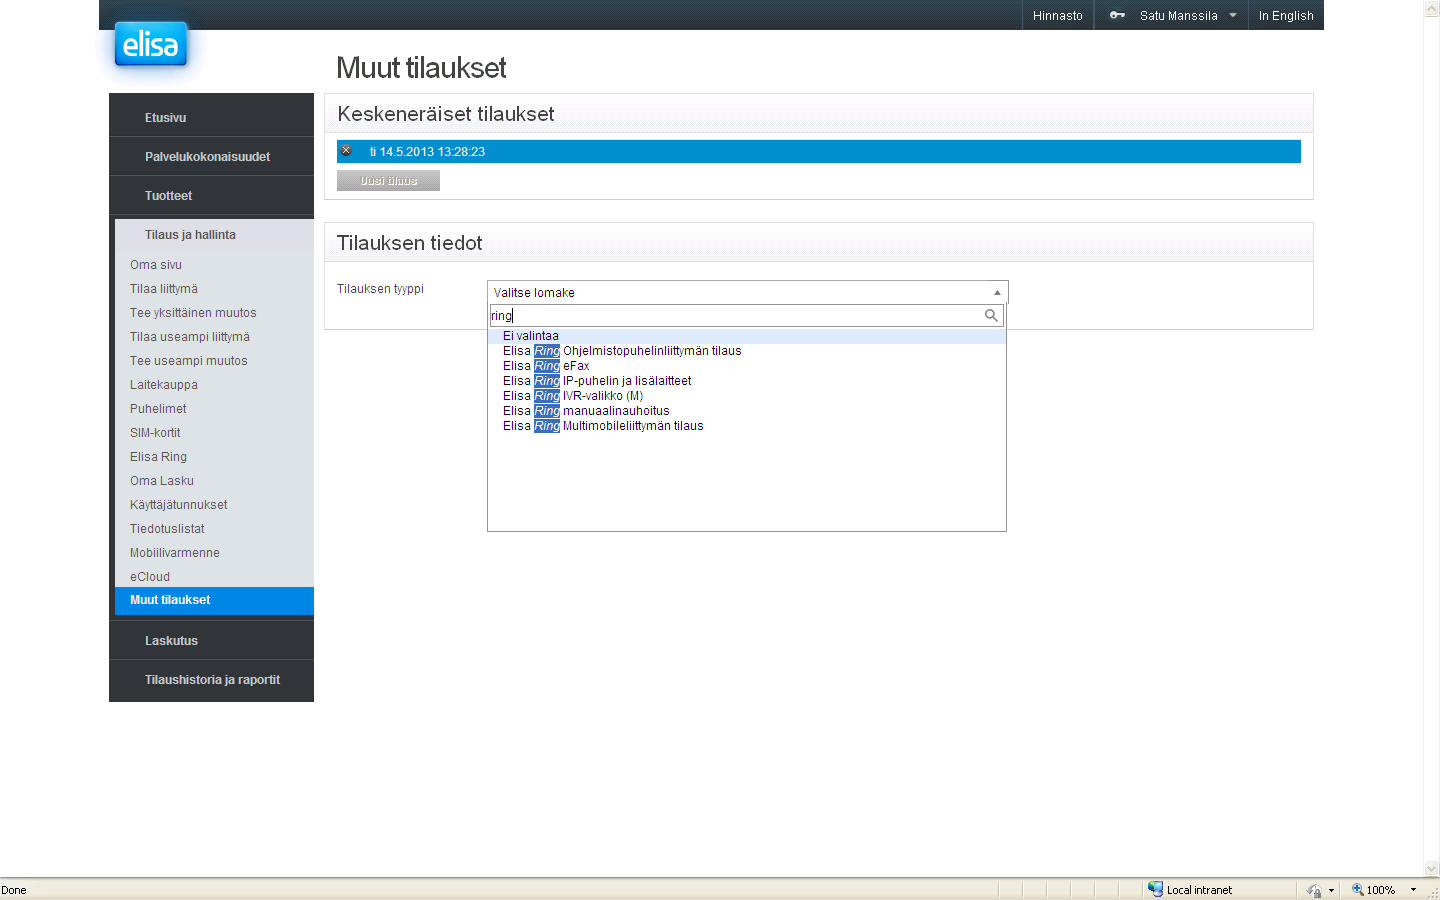Image resolution: width=1440 pixels, height=900 pixels.
Task: Select the Tilaus ja hallinta section
Action: 214,234
